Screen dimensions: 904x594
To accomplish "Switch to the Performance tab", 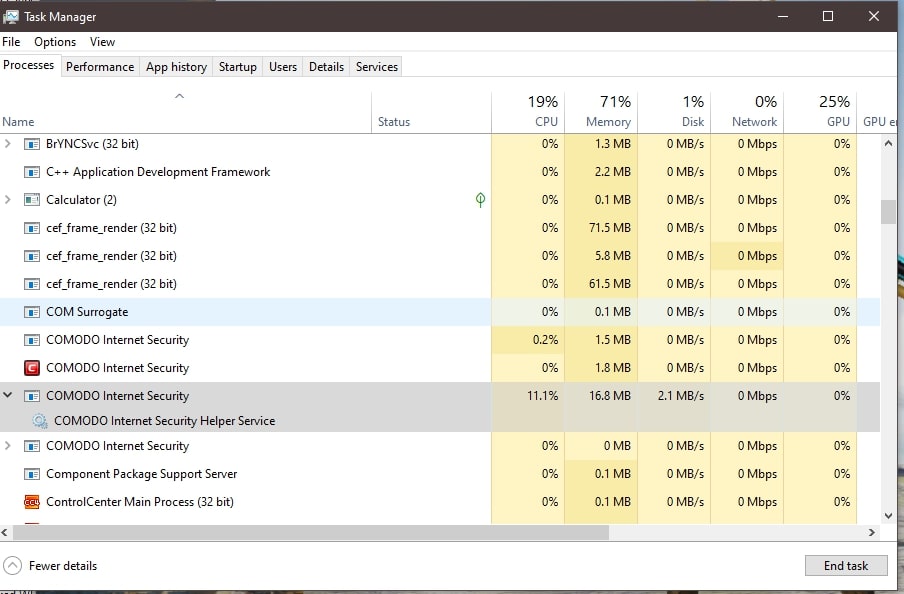I will [x=100, y=67].
